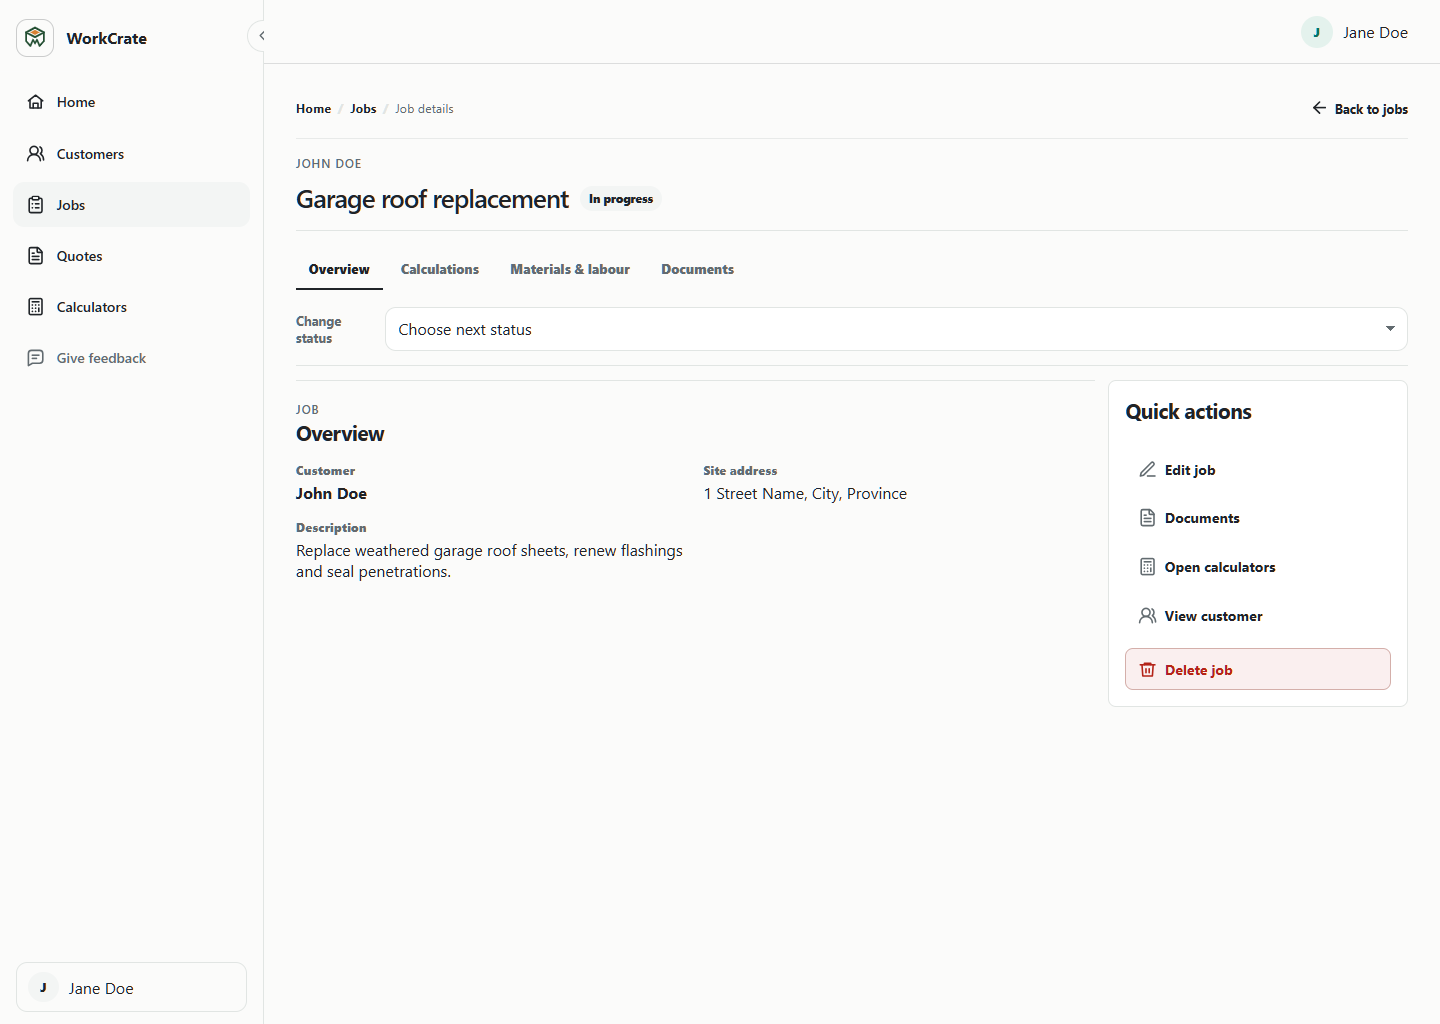Click the View customer people icon

click(x=1147, y=616)
